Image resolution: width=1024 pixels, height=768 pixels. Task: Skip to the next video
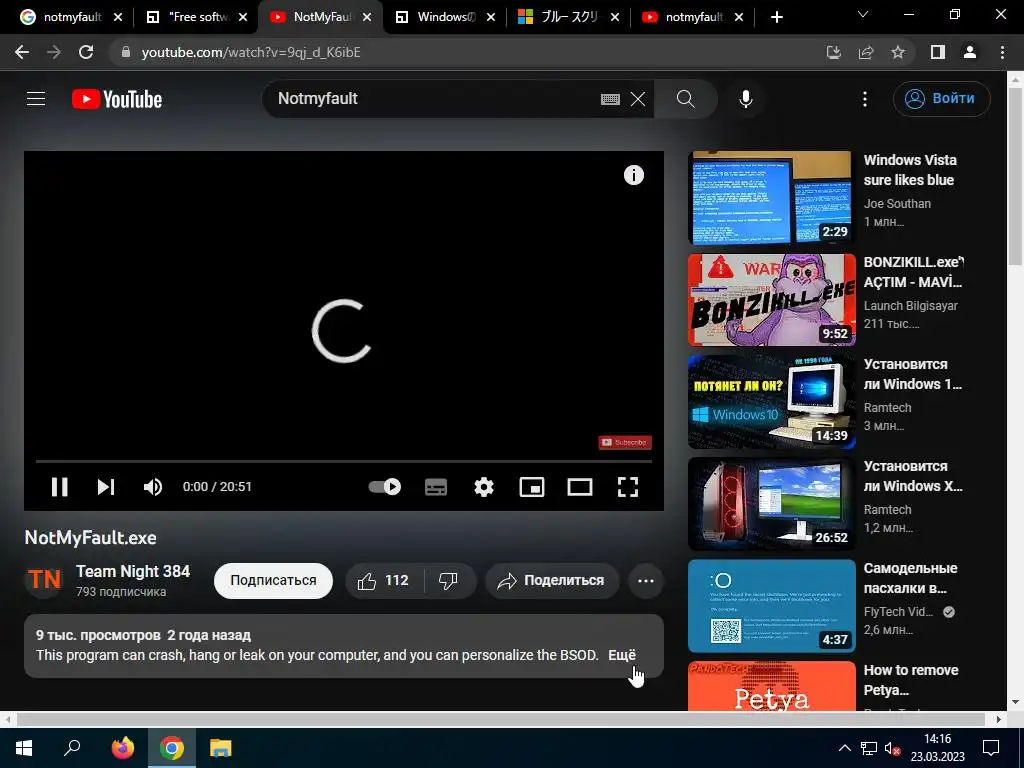point(106,487)
